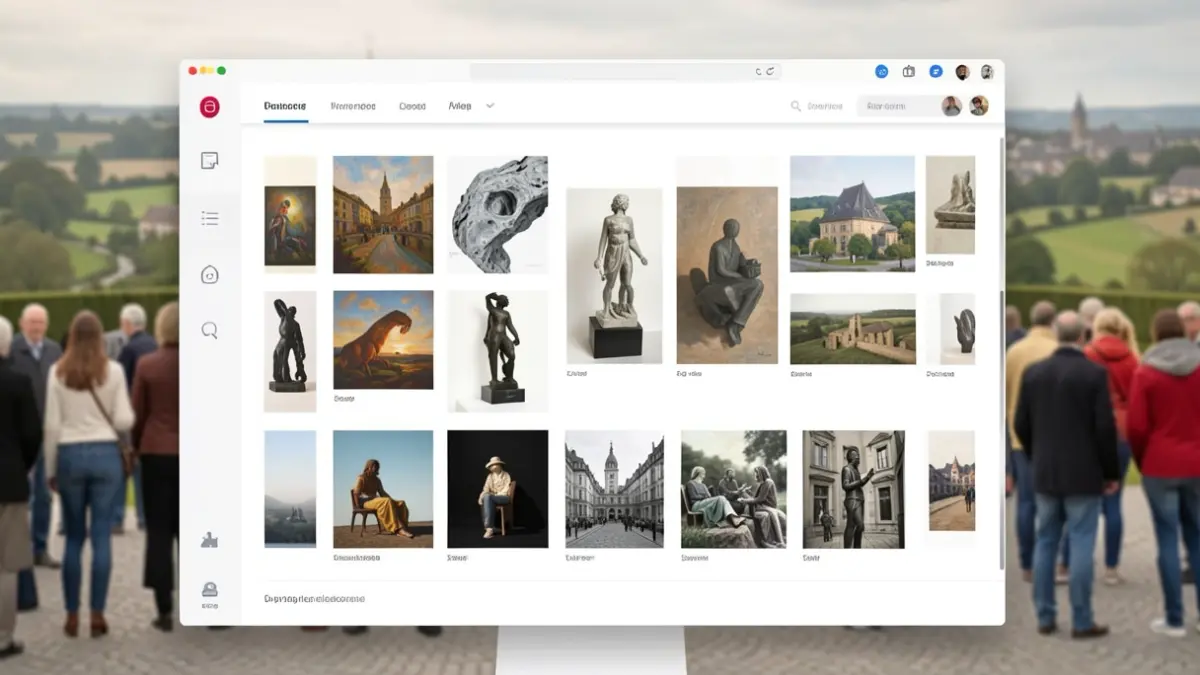Open the cropped pale sculpture thumbnail in the top row

950,205
